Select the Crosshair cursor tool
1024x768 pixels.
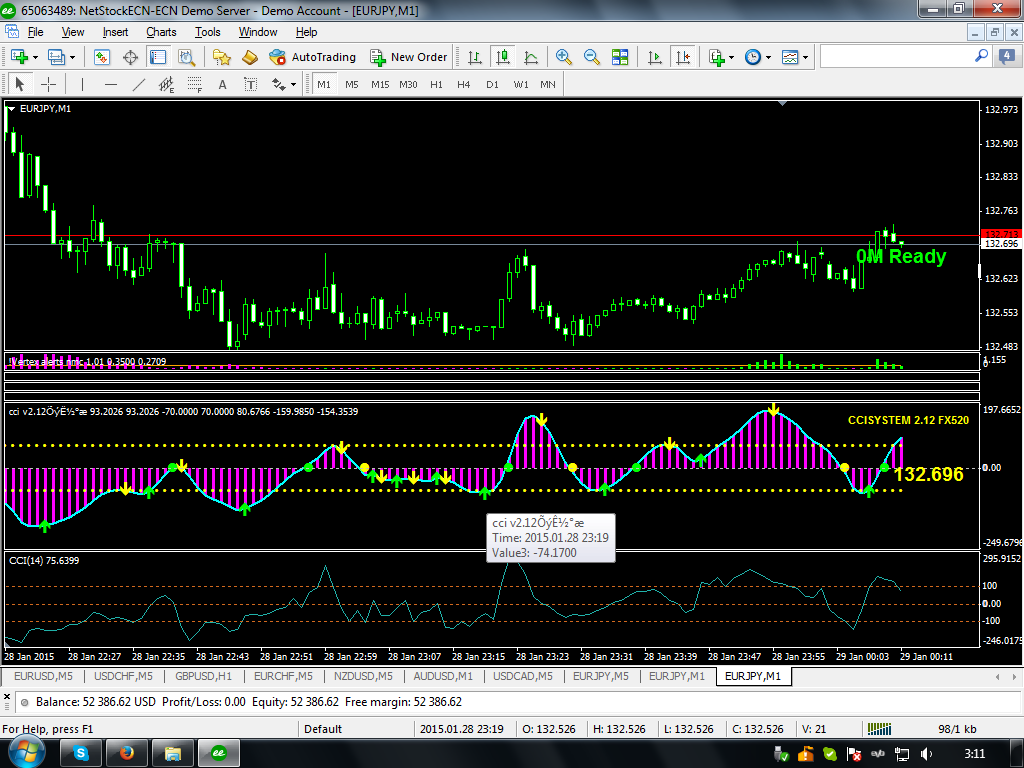pos(48,85)
